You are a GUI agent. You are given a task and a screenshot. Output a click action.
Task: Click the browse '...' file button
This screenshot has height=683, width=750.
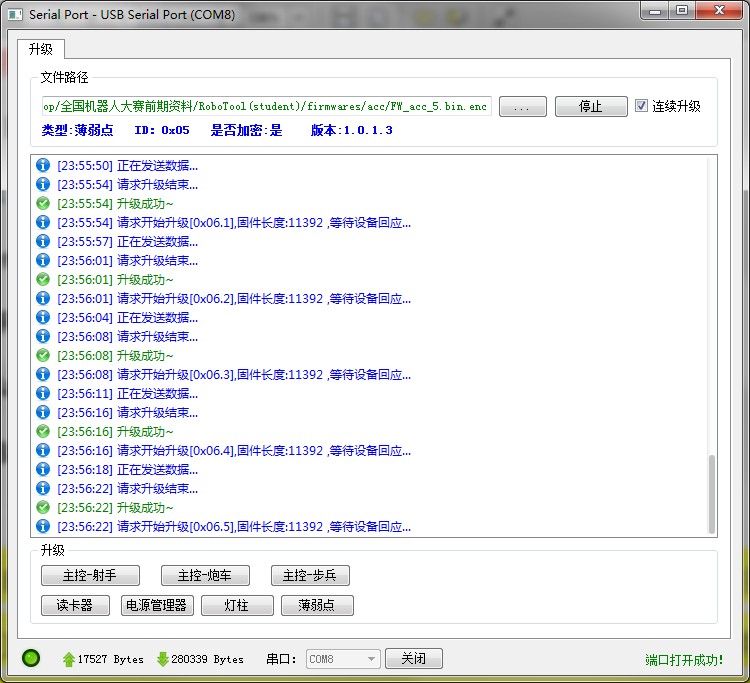(x=522, y=106)
